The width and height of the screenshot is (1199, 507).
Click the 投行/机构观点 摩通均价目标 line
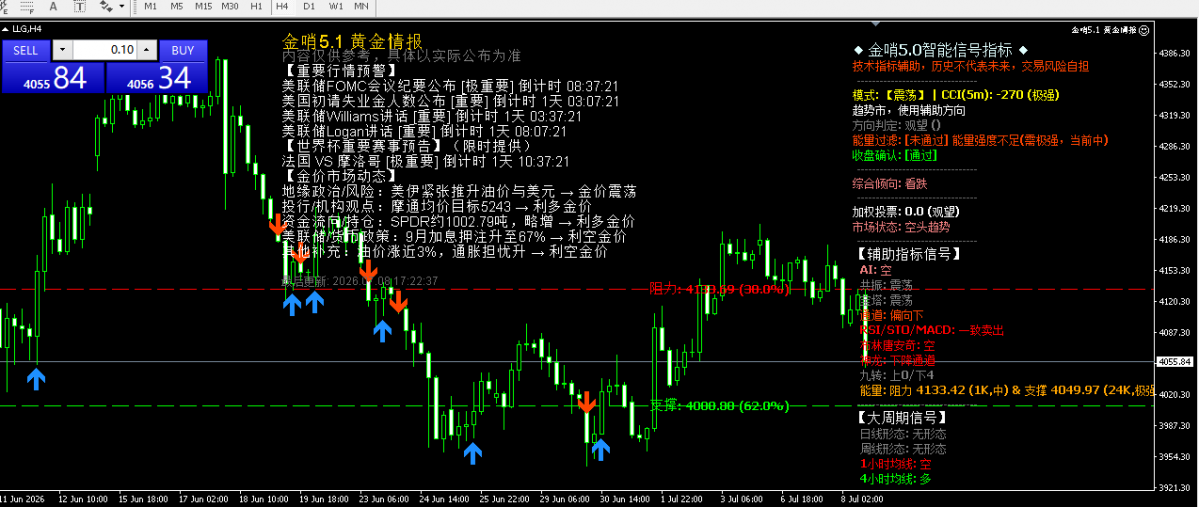(x=437, y=206)
